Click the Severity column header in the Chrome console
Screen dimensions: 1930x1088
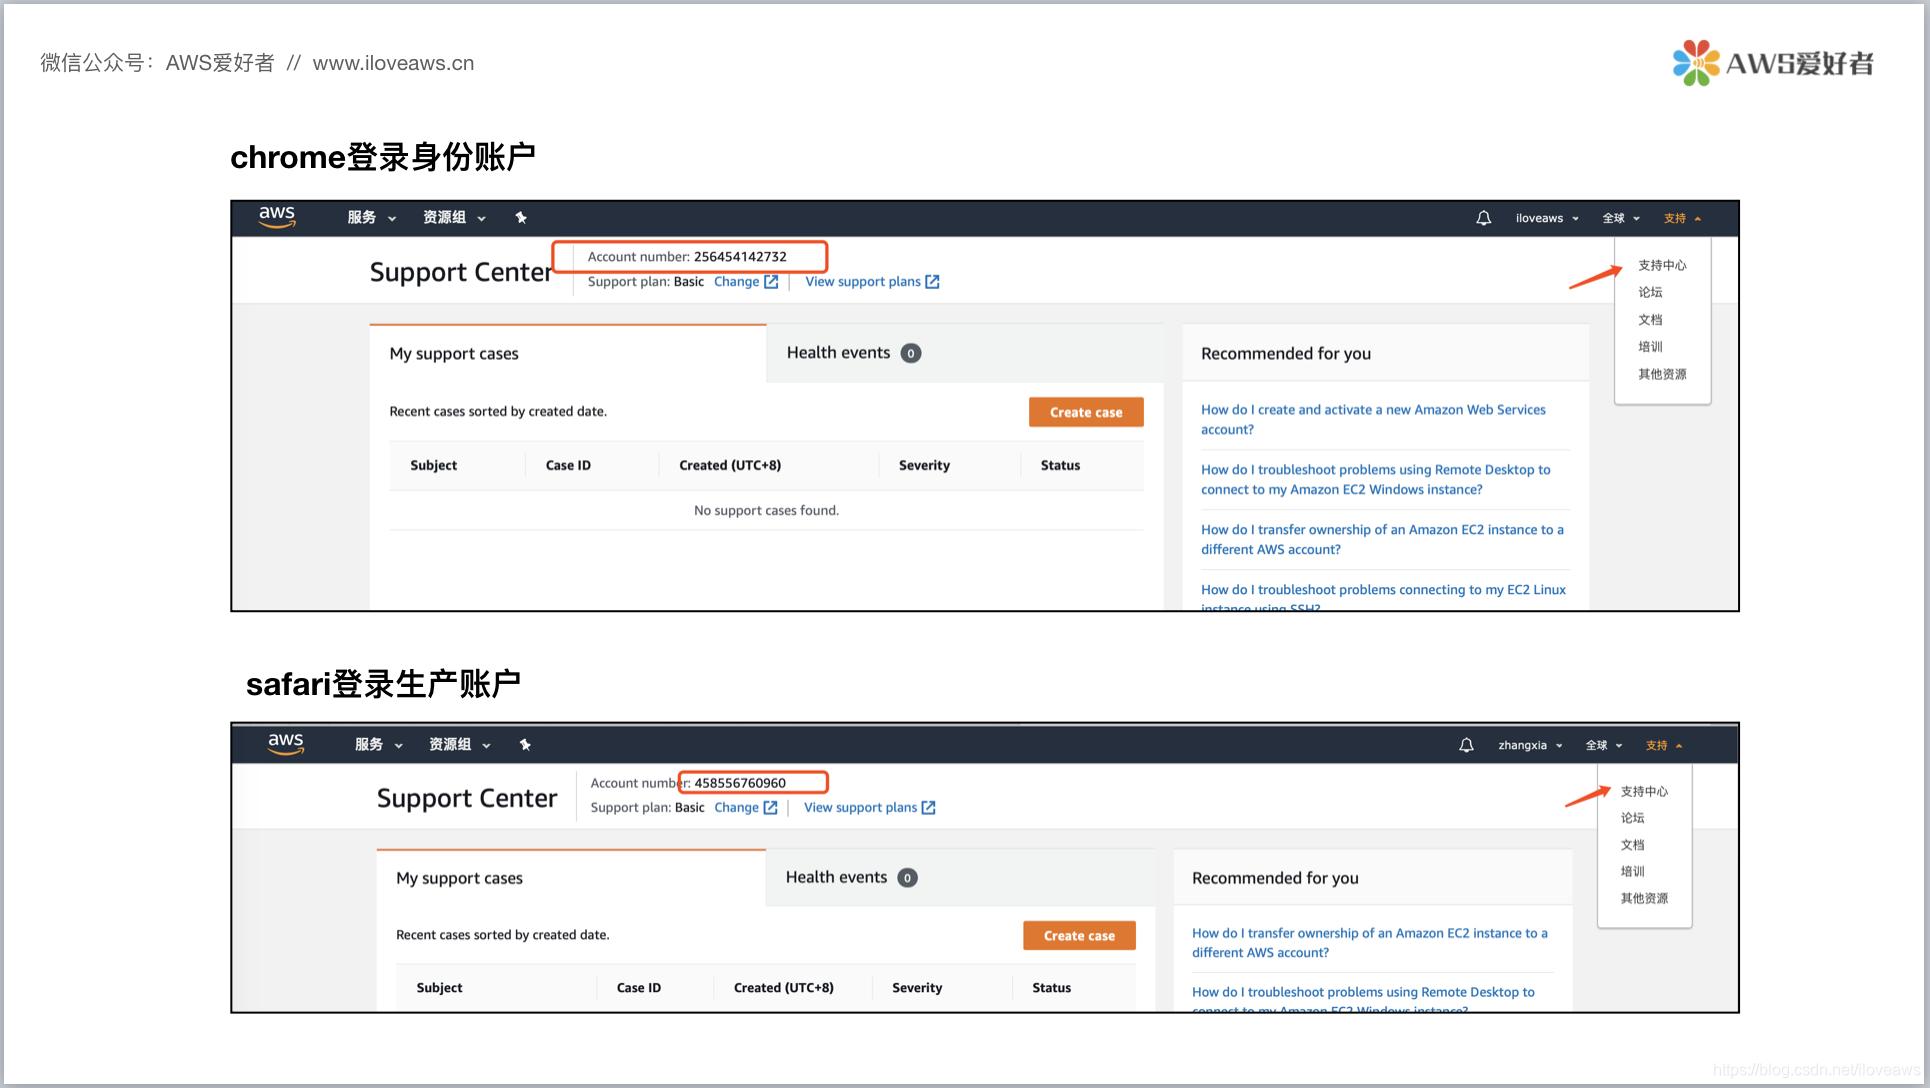pos(924,466)
